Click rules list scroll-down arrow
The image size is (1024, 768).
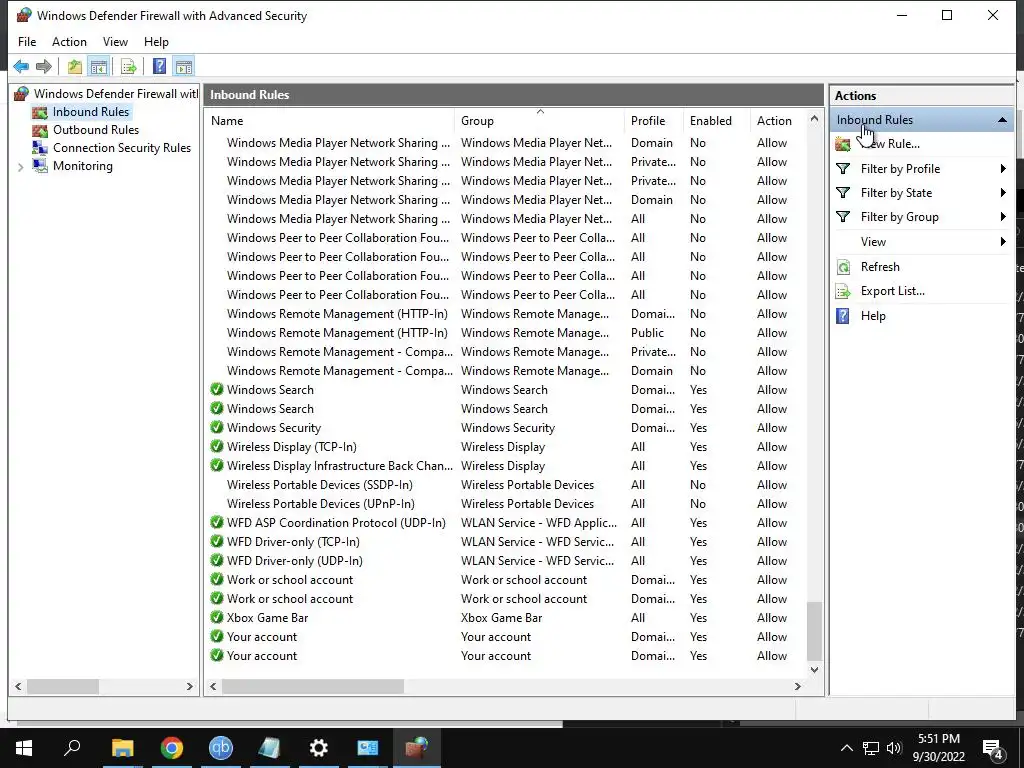click(814, 669)
